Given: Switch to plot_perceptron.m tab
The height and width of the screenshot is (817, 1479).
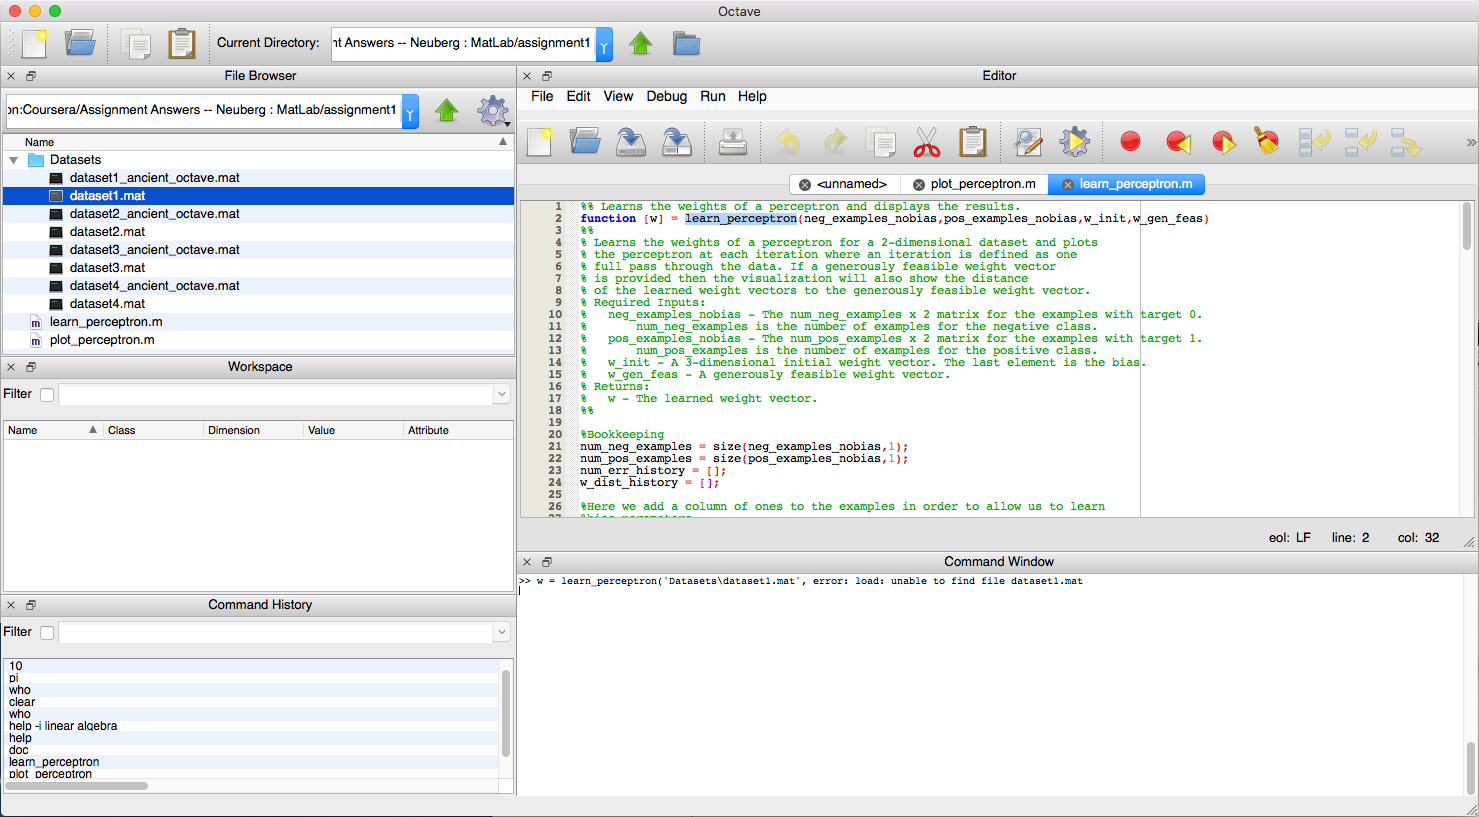Looking at the screenshot, I should click(983, 184).
